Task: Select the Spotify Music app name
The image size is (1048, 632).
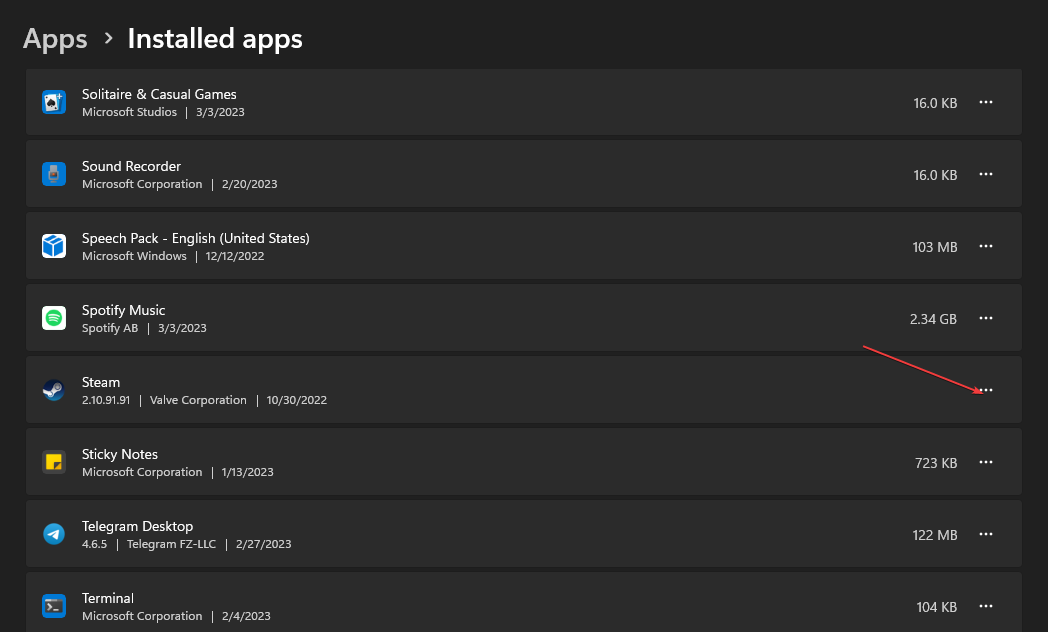Action: 124,311
